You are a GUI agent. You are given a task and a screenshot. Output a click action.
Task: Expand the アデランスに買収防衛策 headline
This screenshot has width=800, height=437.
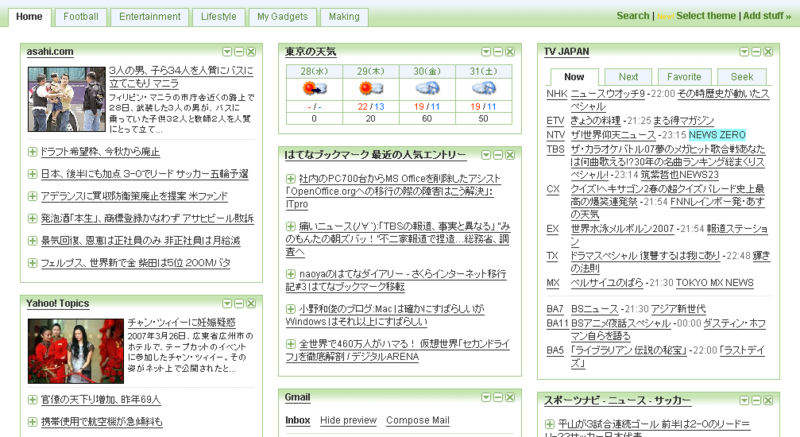click(x=32, y=196)
